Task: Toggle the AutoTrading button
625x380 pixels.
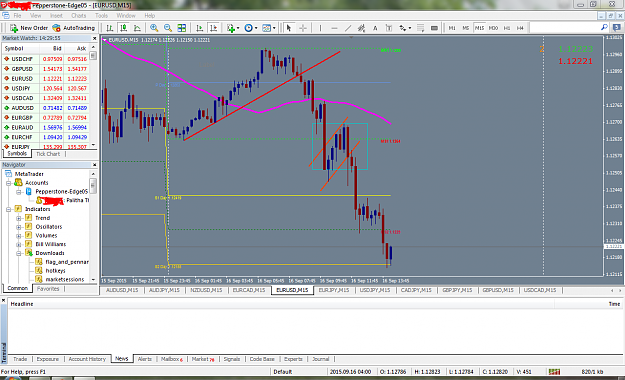Action: click(x=74, y=28)
